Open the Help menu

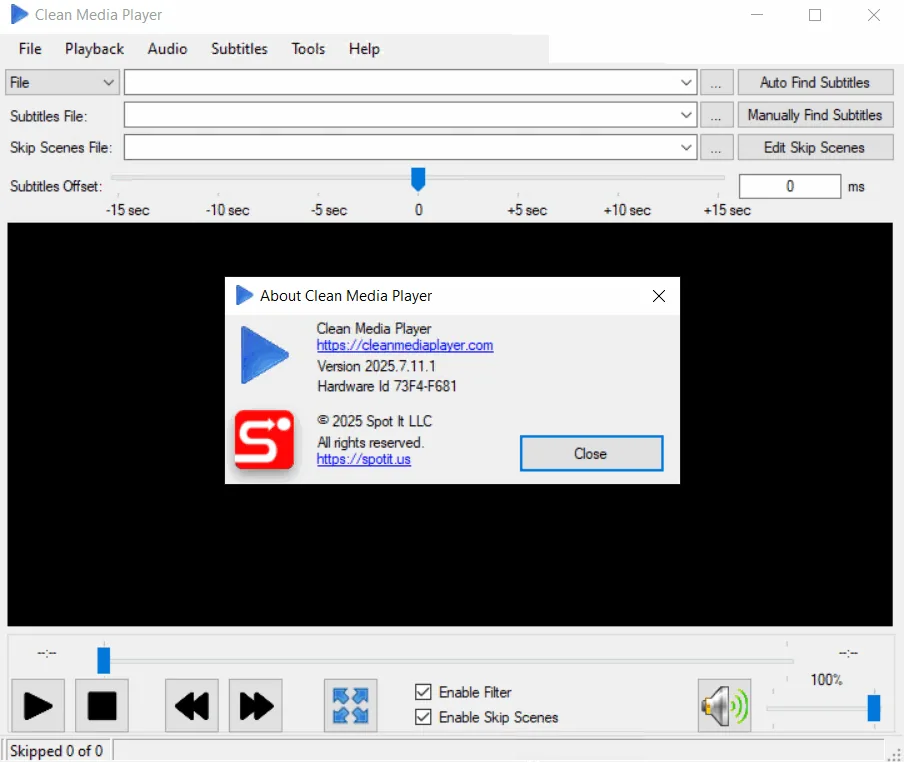click(364, 49)
